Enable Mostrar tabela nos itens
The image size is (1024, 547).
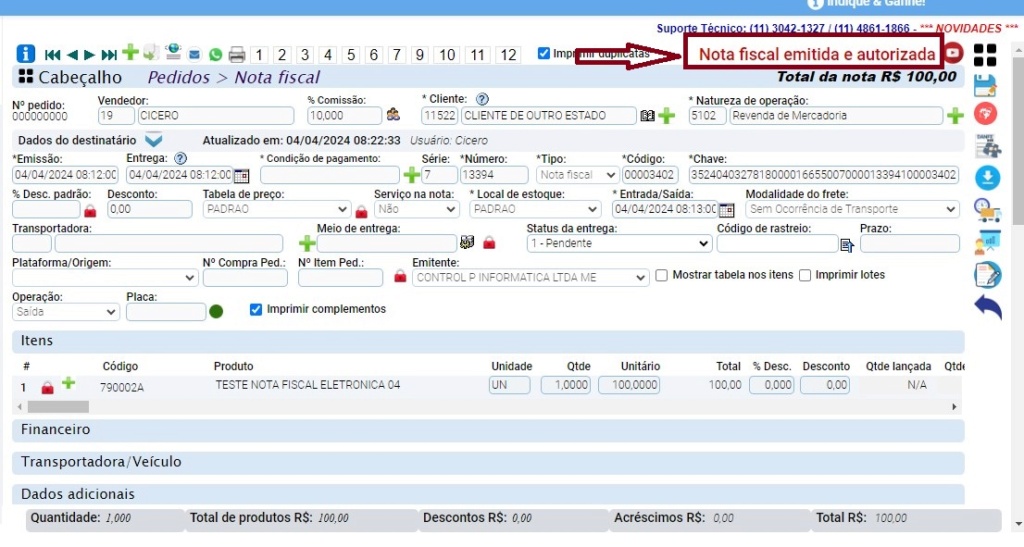(x=662, y=275)
